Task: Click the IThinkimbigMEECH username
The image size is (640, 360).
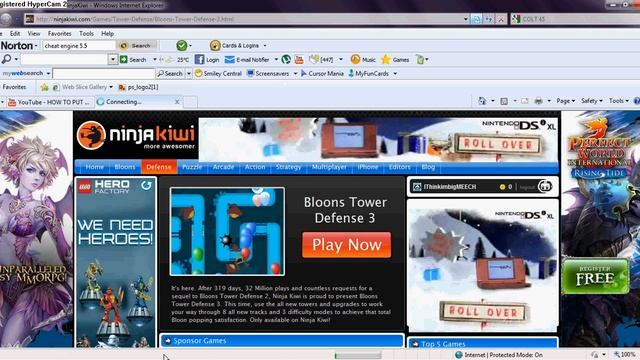Action: (449, 187)
